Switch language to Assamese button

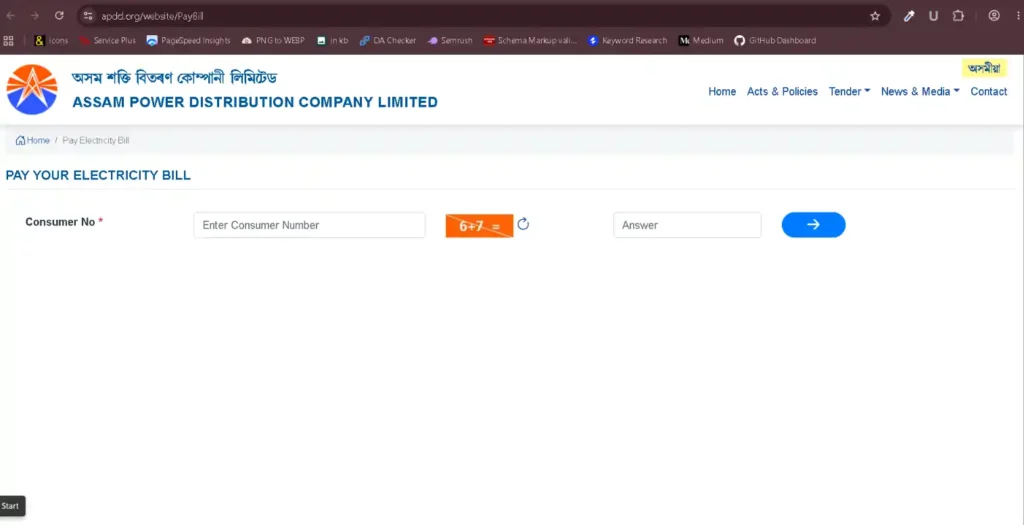984,68
